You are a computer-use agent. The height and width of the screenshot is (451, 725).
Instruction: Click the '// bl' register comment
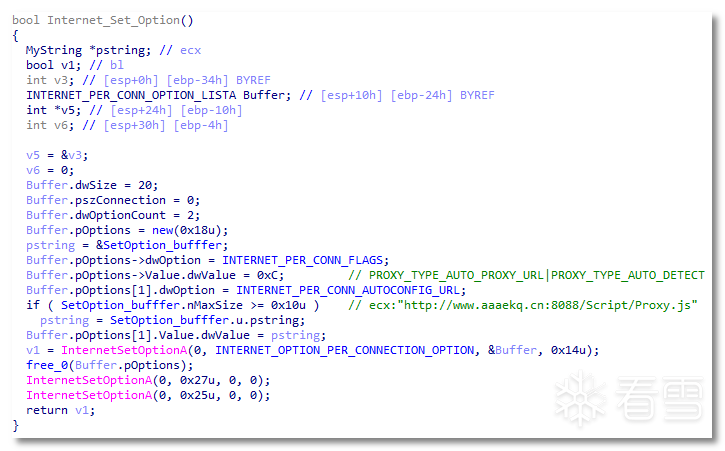[106, 65]
